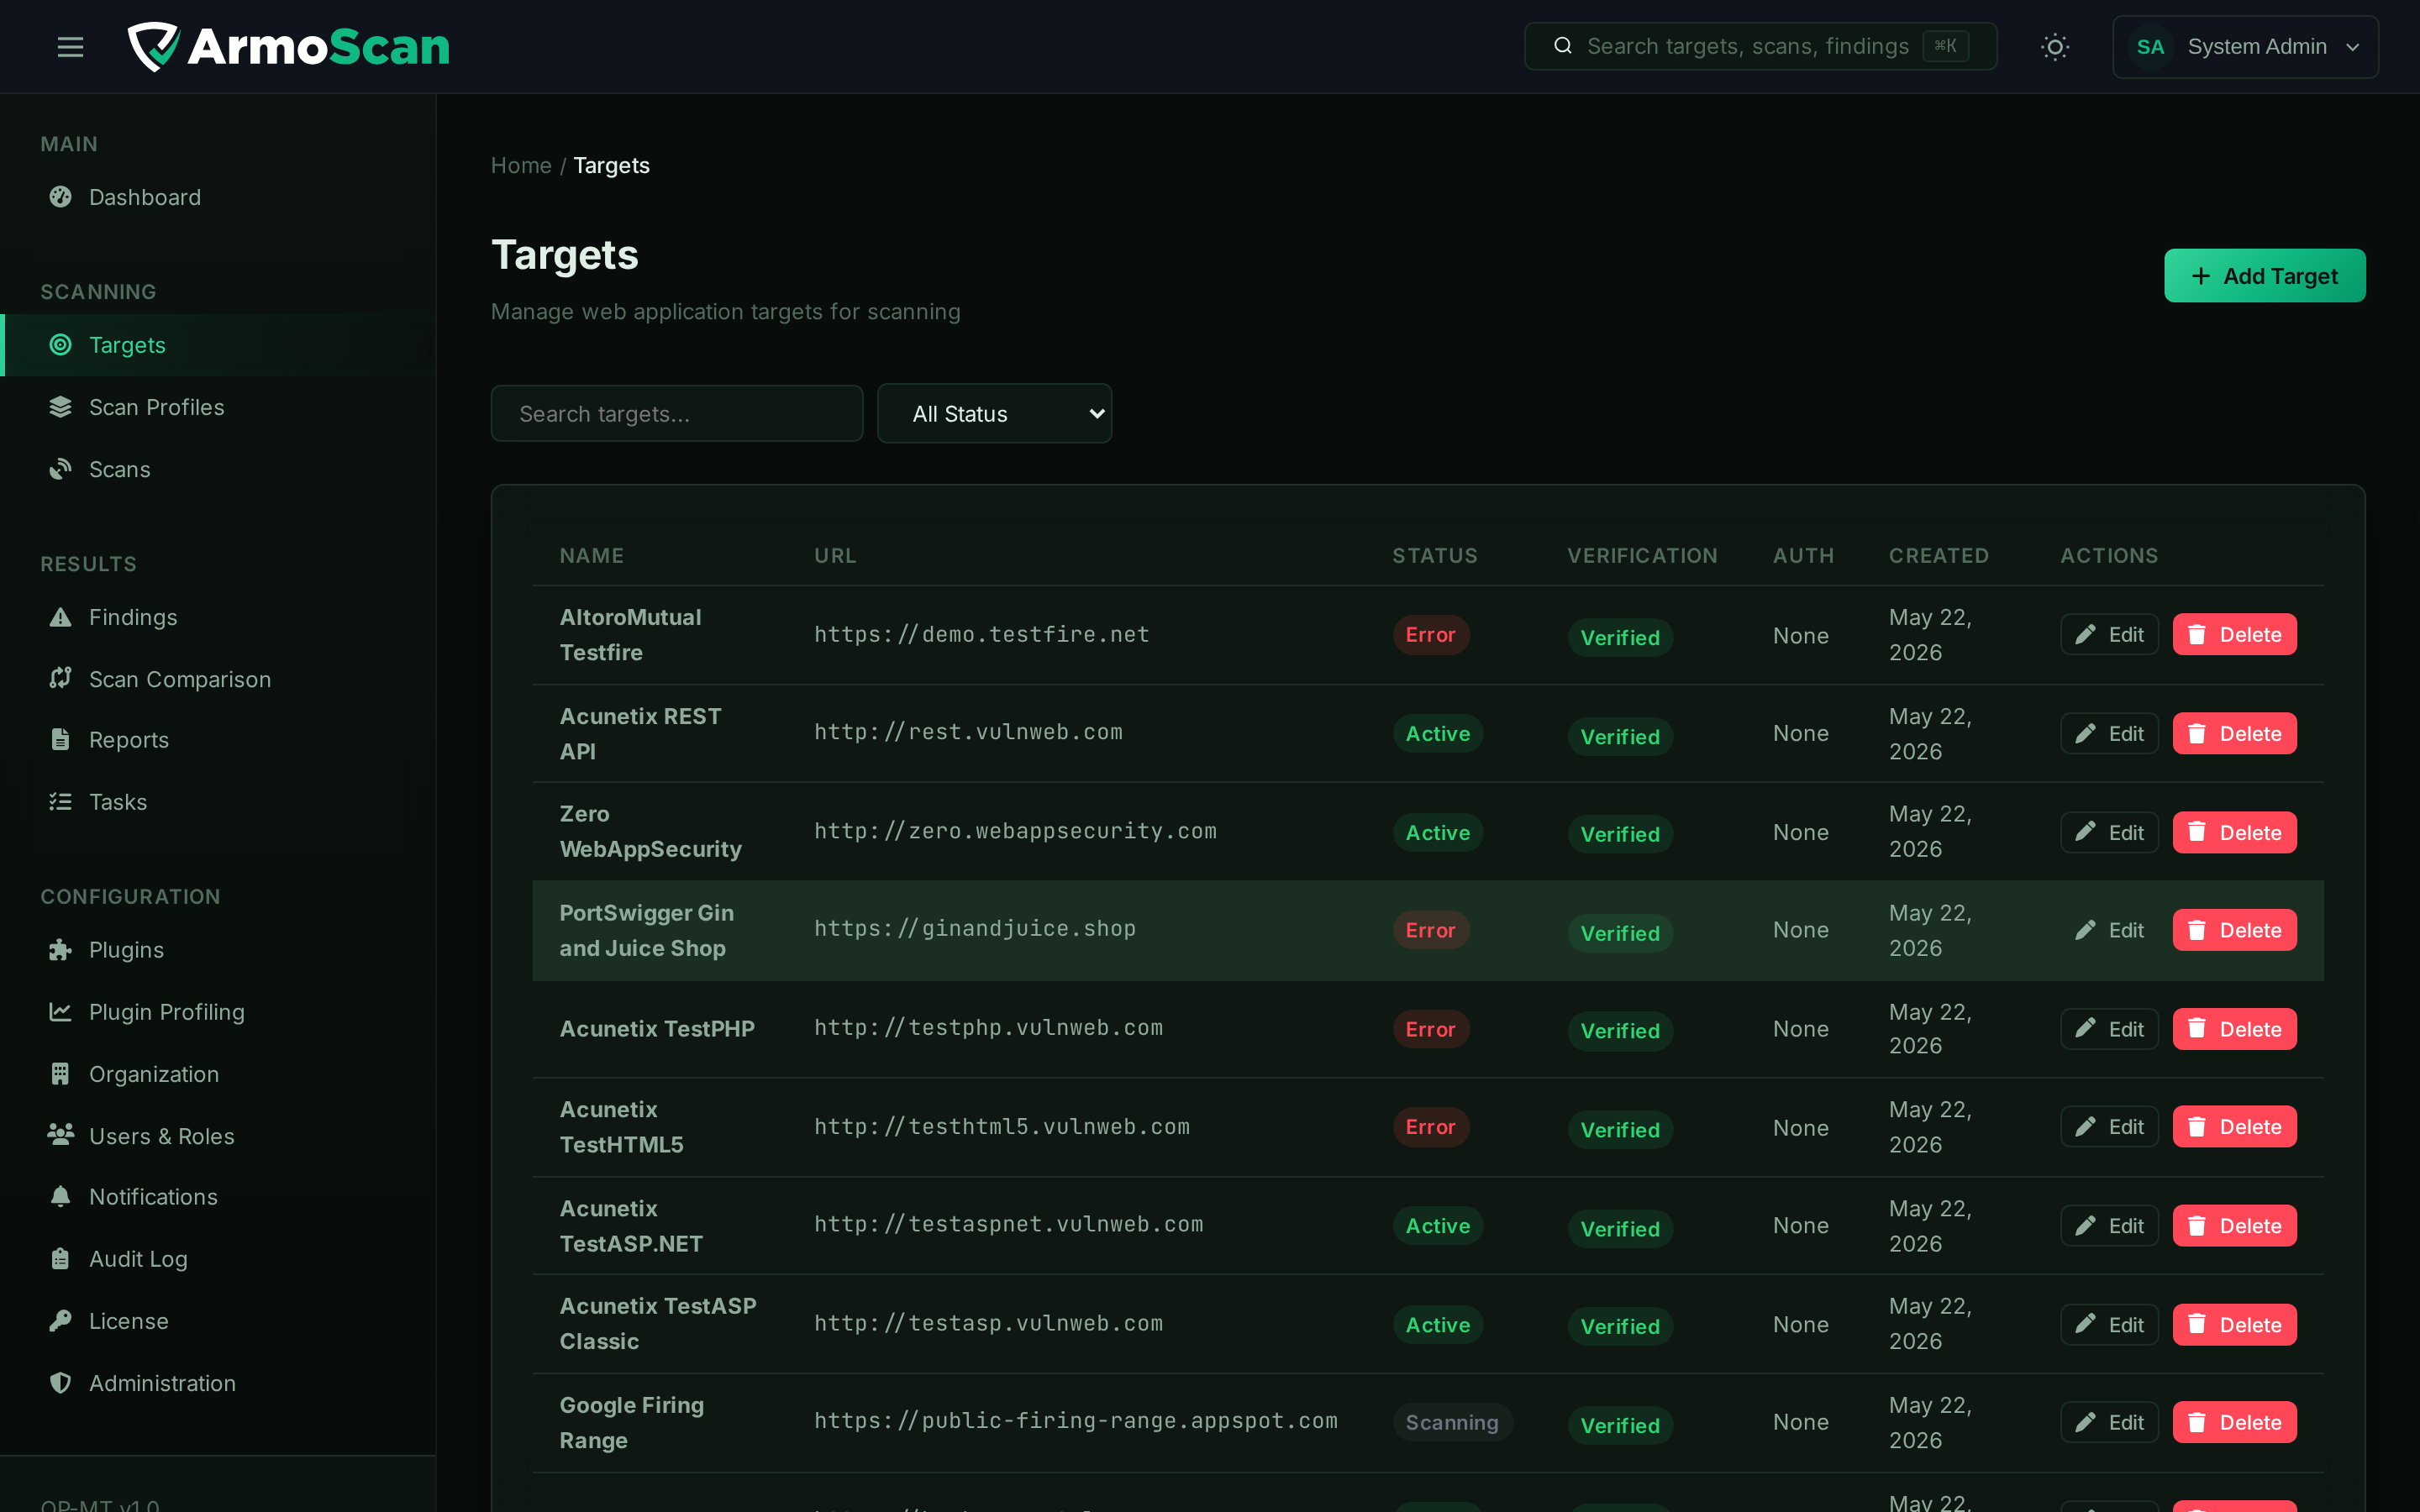
Task: Open the All Status filter dropdown
Action: click(994, 414)
